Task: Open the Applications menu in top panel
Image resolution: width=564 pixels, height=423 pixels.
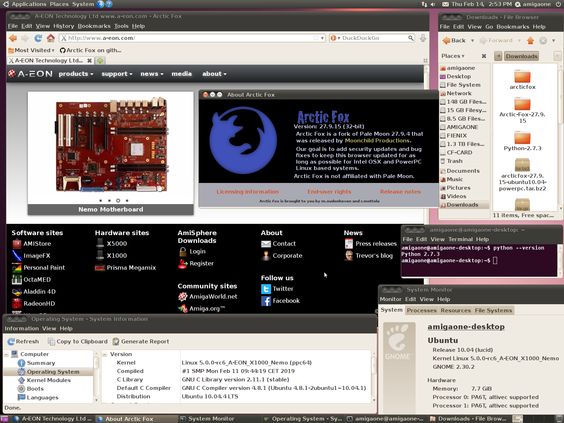Action: pyautogui.click(x=29, y=4)
